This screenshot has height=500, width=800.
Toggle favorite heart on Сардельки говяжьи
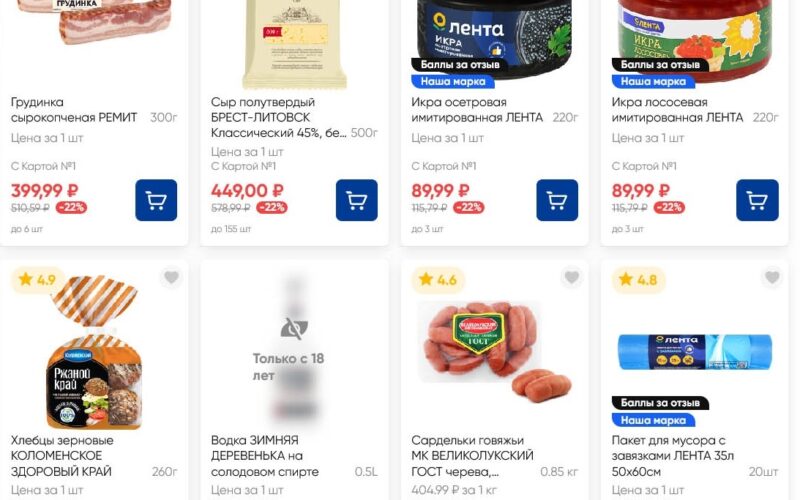point(572,278)
